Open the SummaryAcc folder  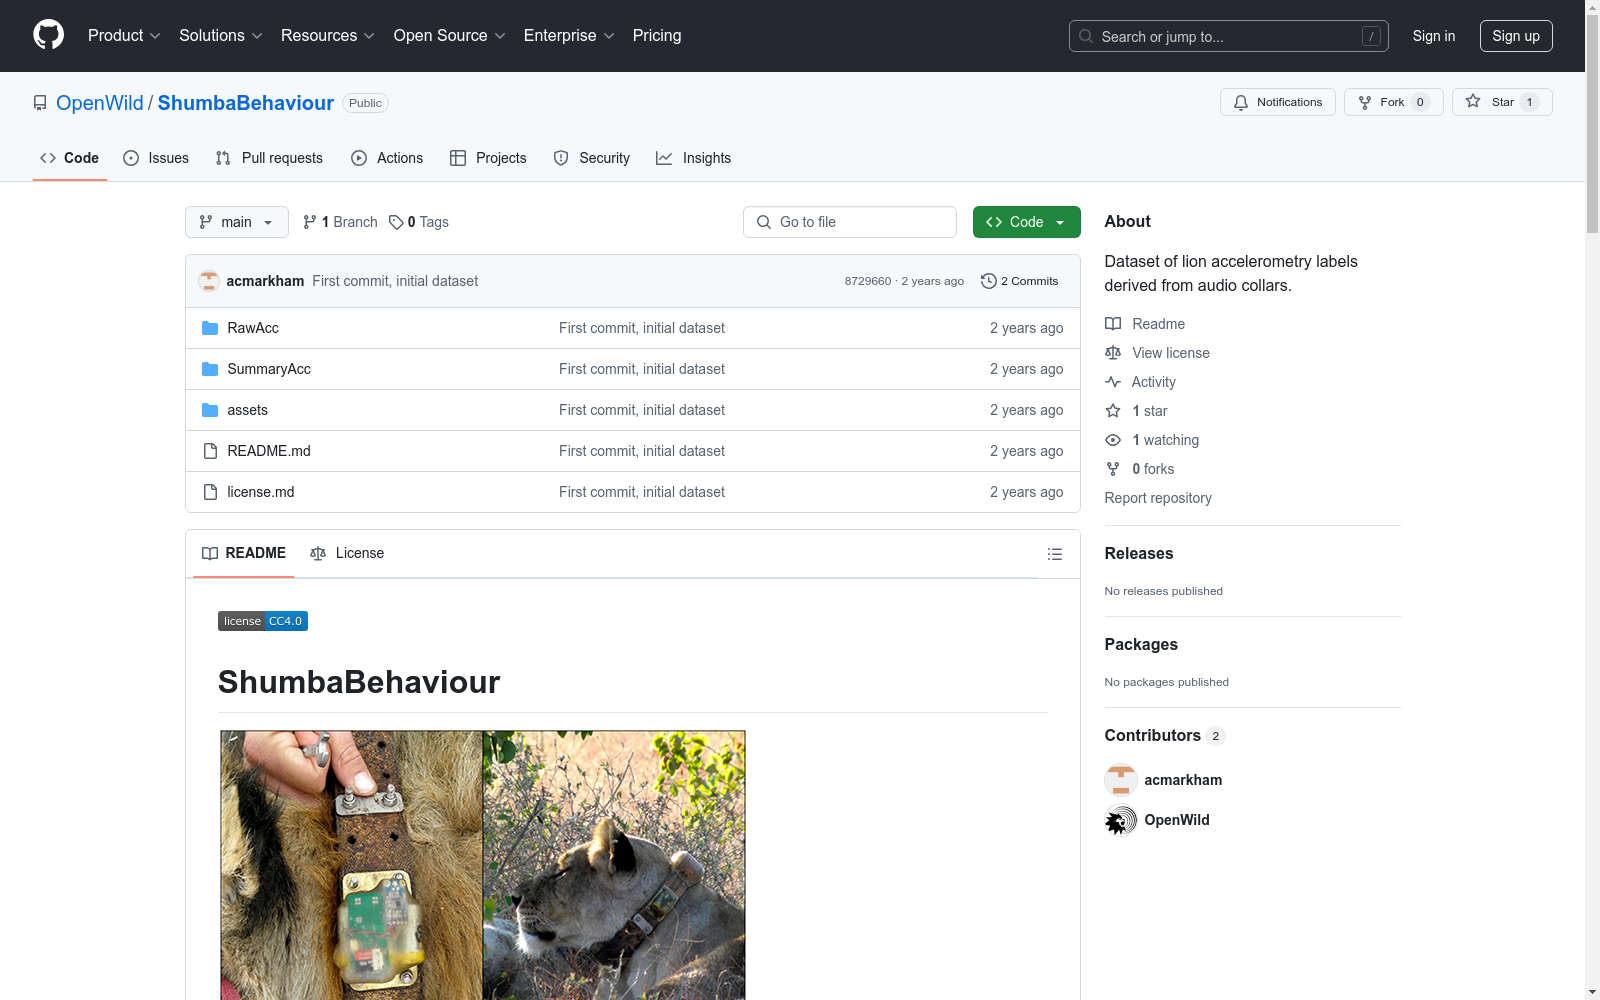point(269,369)
